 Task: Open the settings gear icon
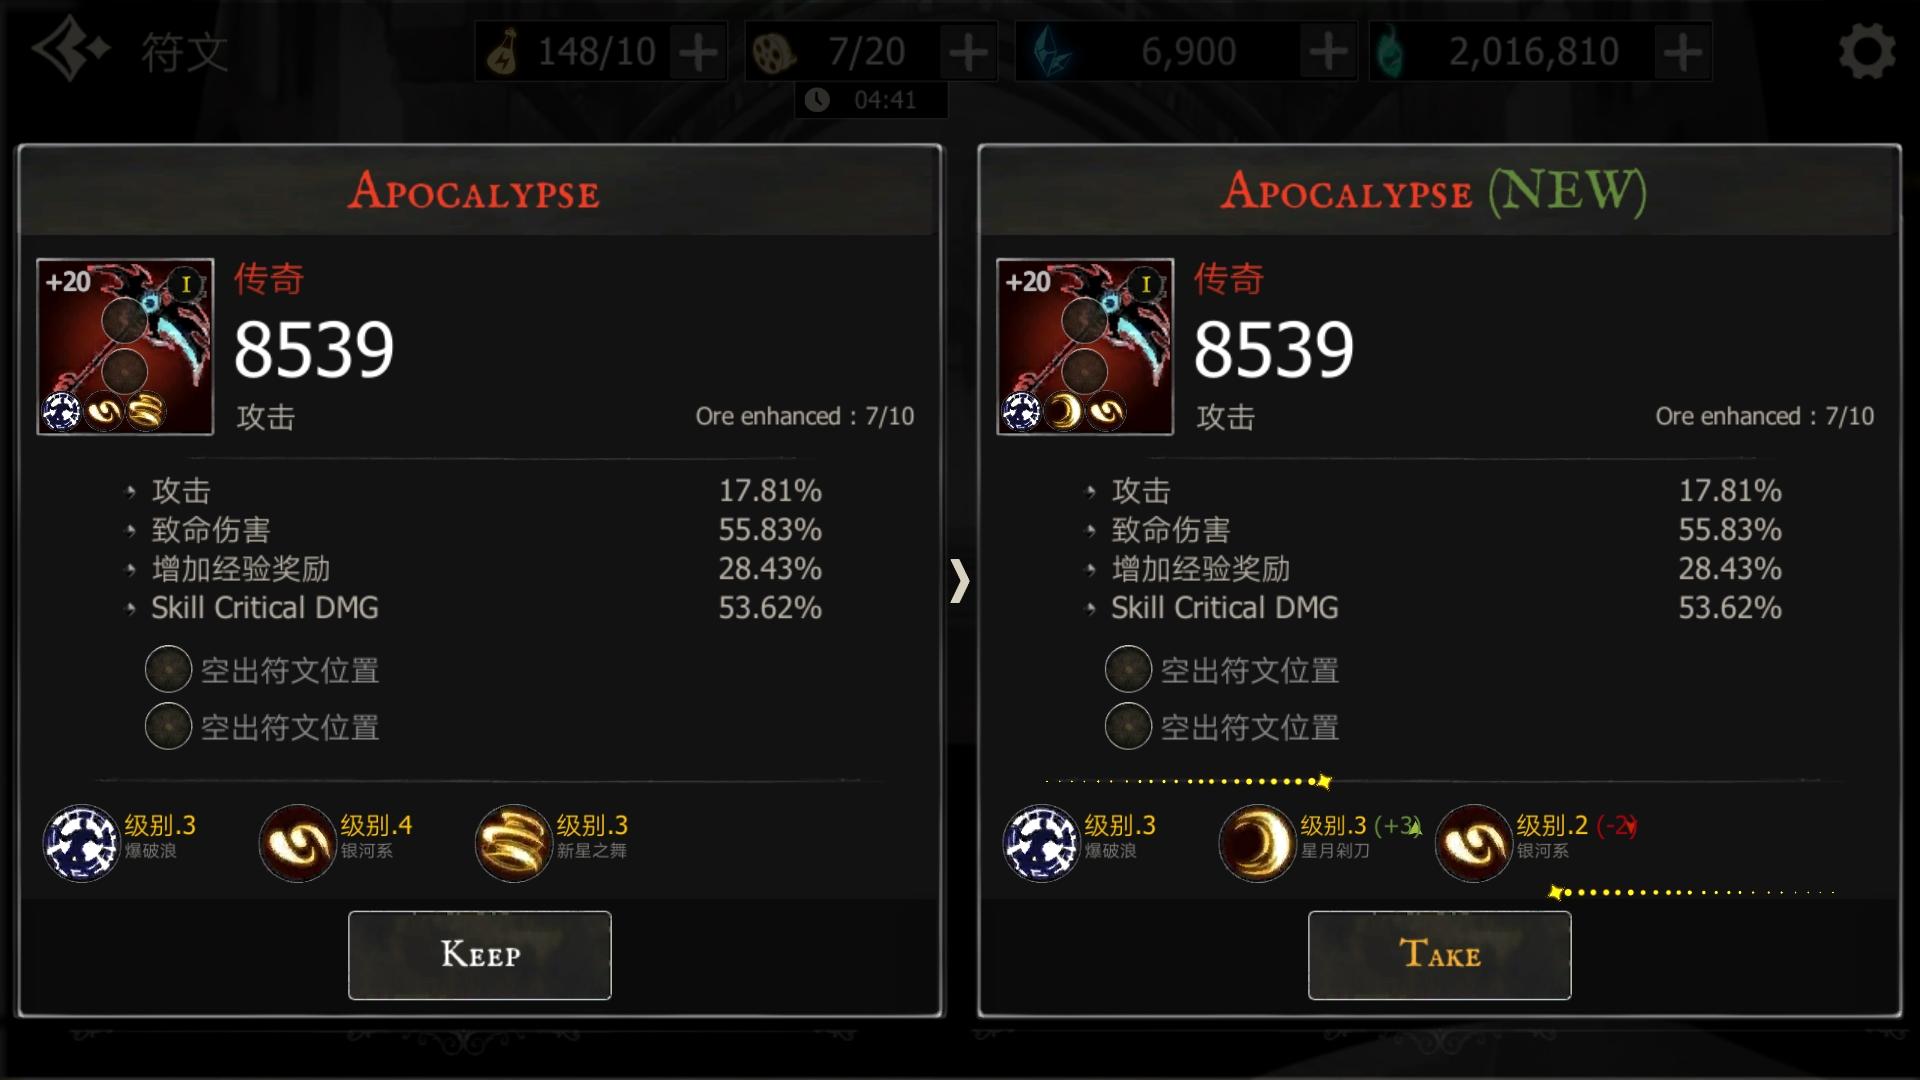pyautogui.click(x=1867, y=51)
